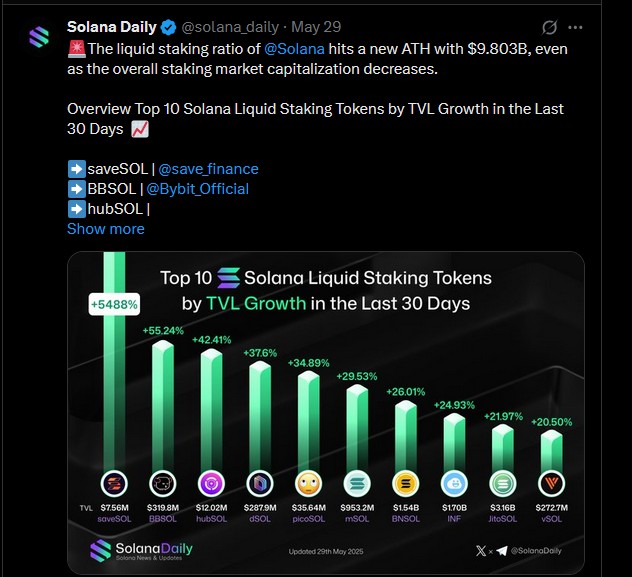Click the mSOL token icon
Screen dimensions: 632x577
[357, 484]
